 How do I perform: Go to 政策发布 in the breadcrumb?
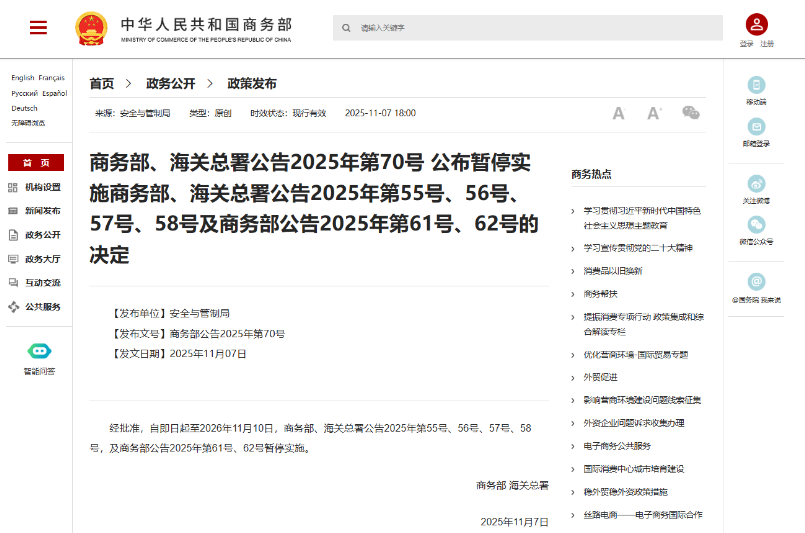click(x=252, y=83)
